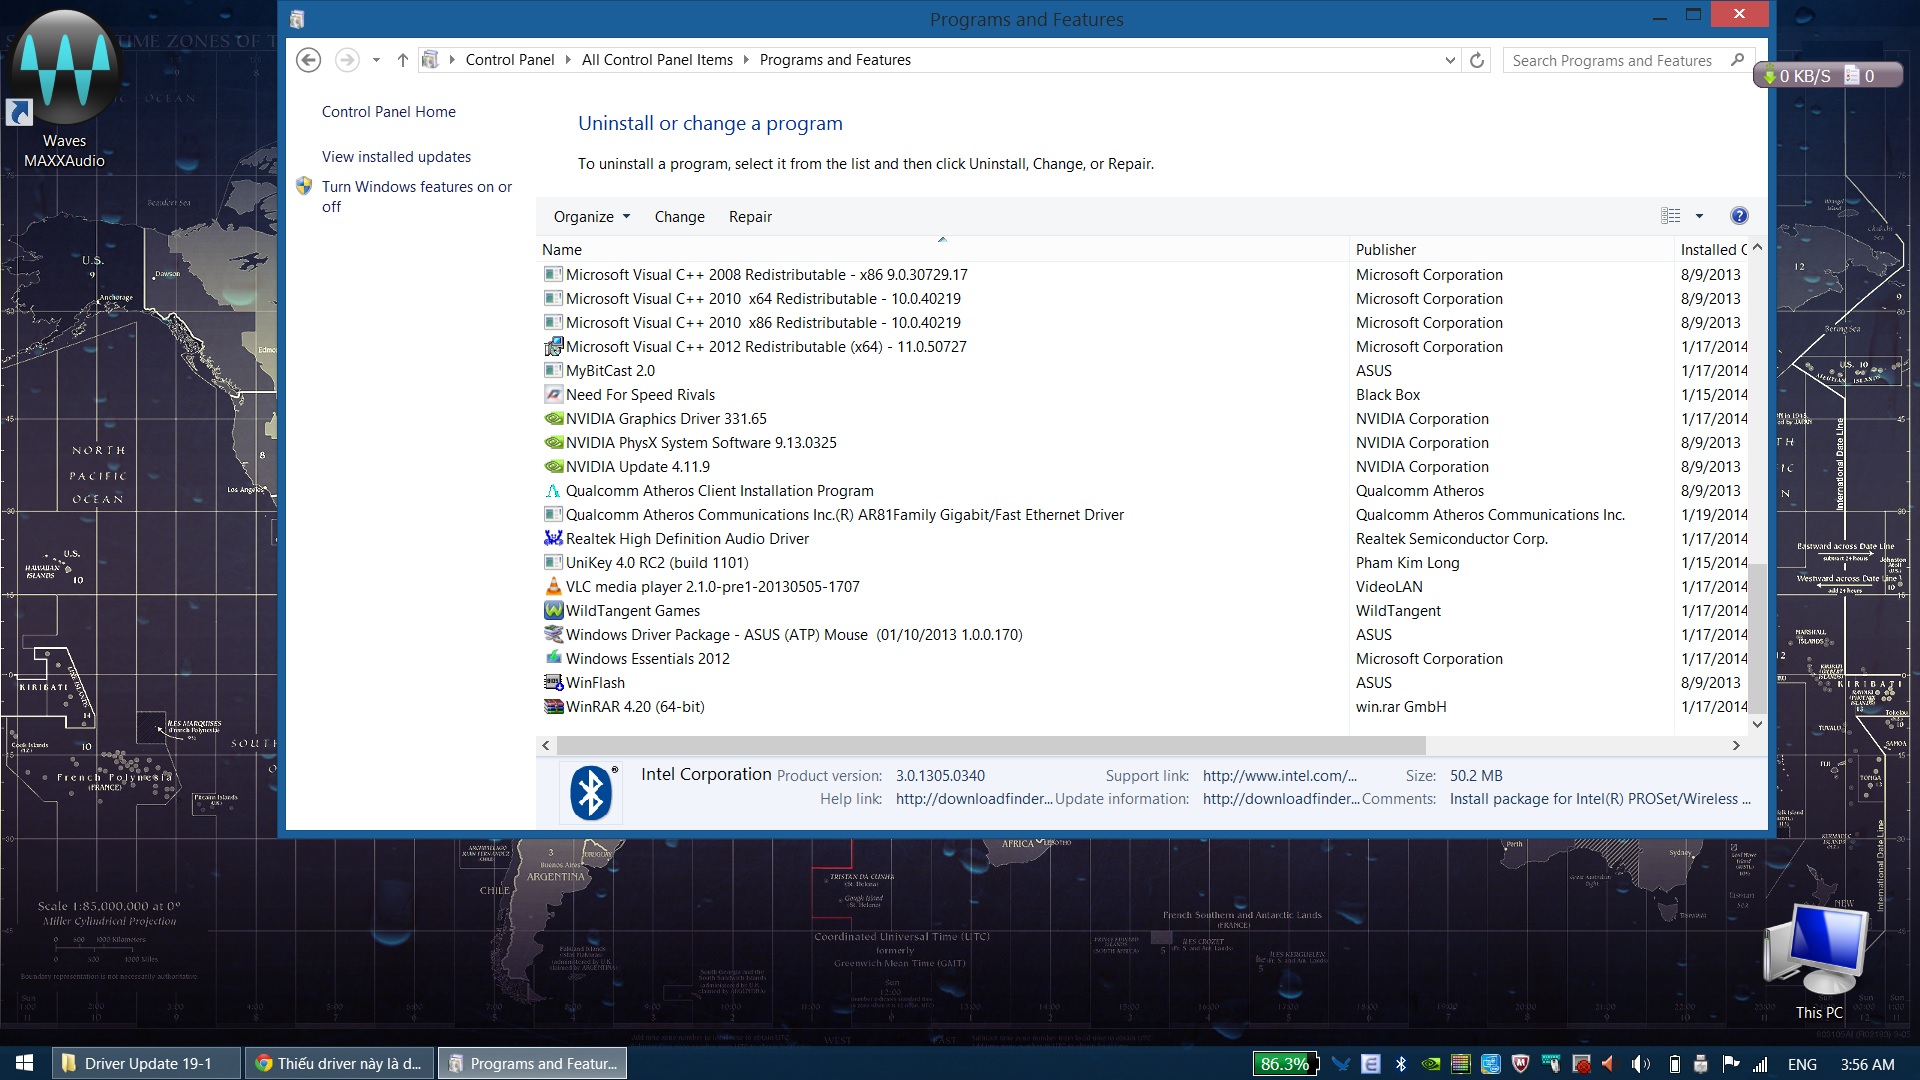
Task: Open the Organize dropdown menu
Action: tap(592, 217)
